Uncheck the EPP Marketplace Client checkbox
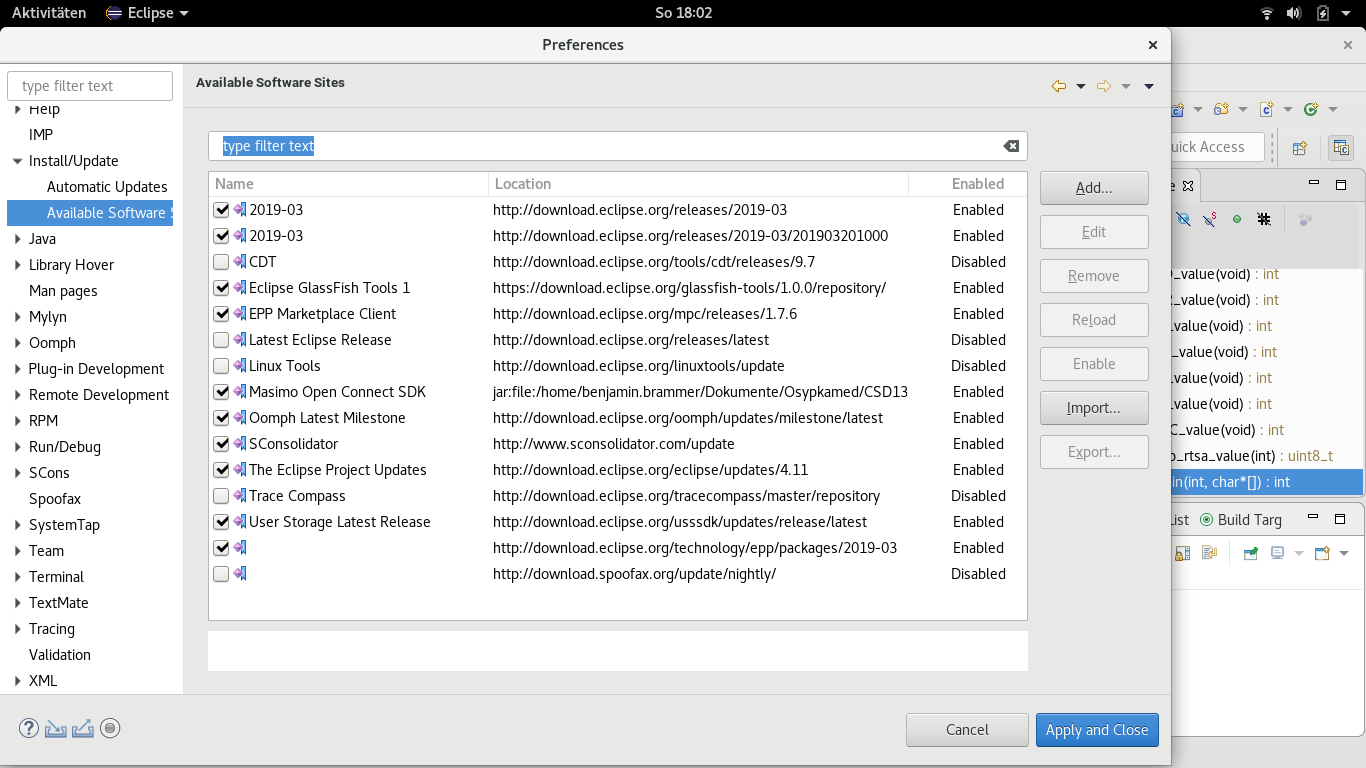Screen dimensions: 1366x768 [x=221, y=314]
